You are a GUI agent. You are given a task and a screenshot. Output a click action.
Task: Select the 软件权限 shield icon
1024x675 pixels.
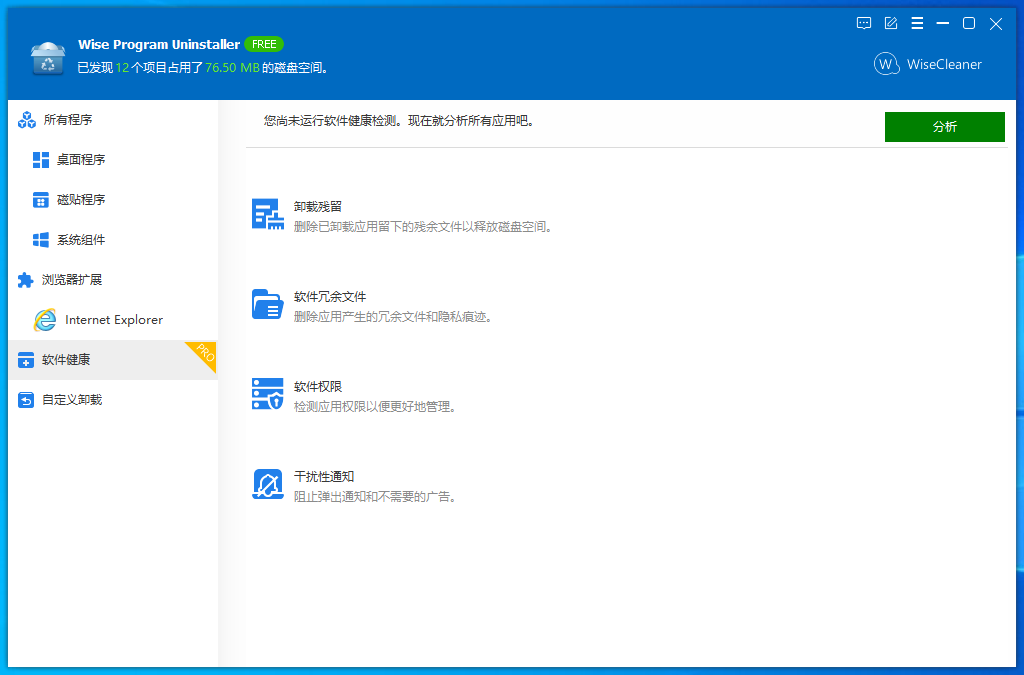pos(267,394)
